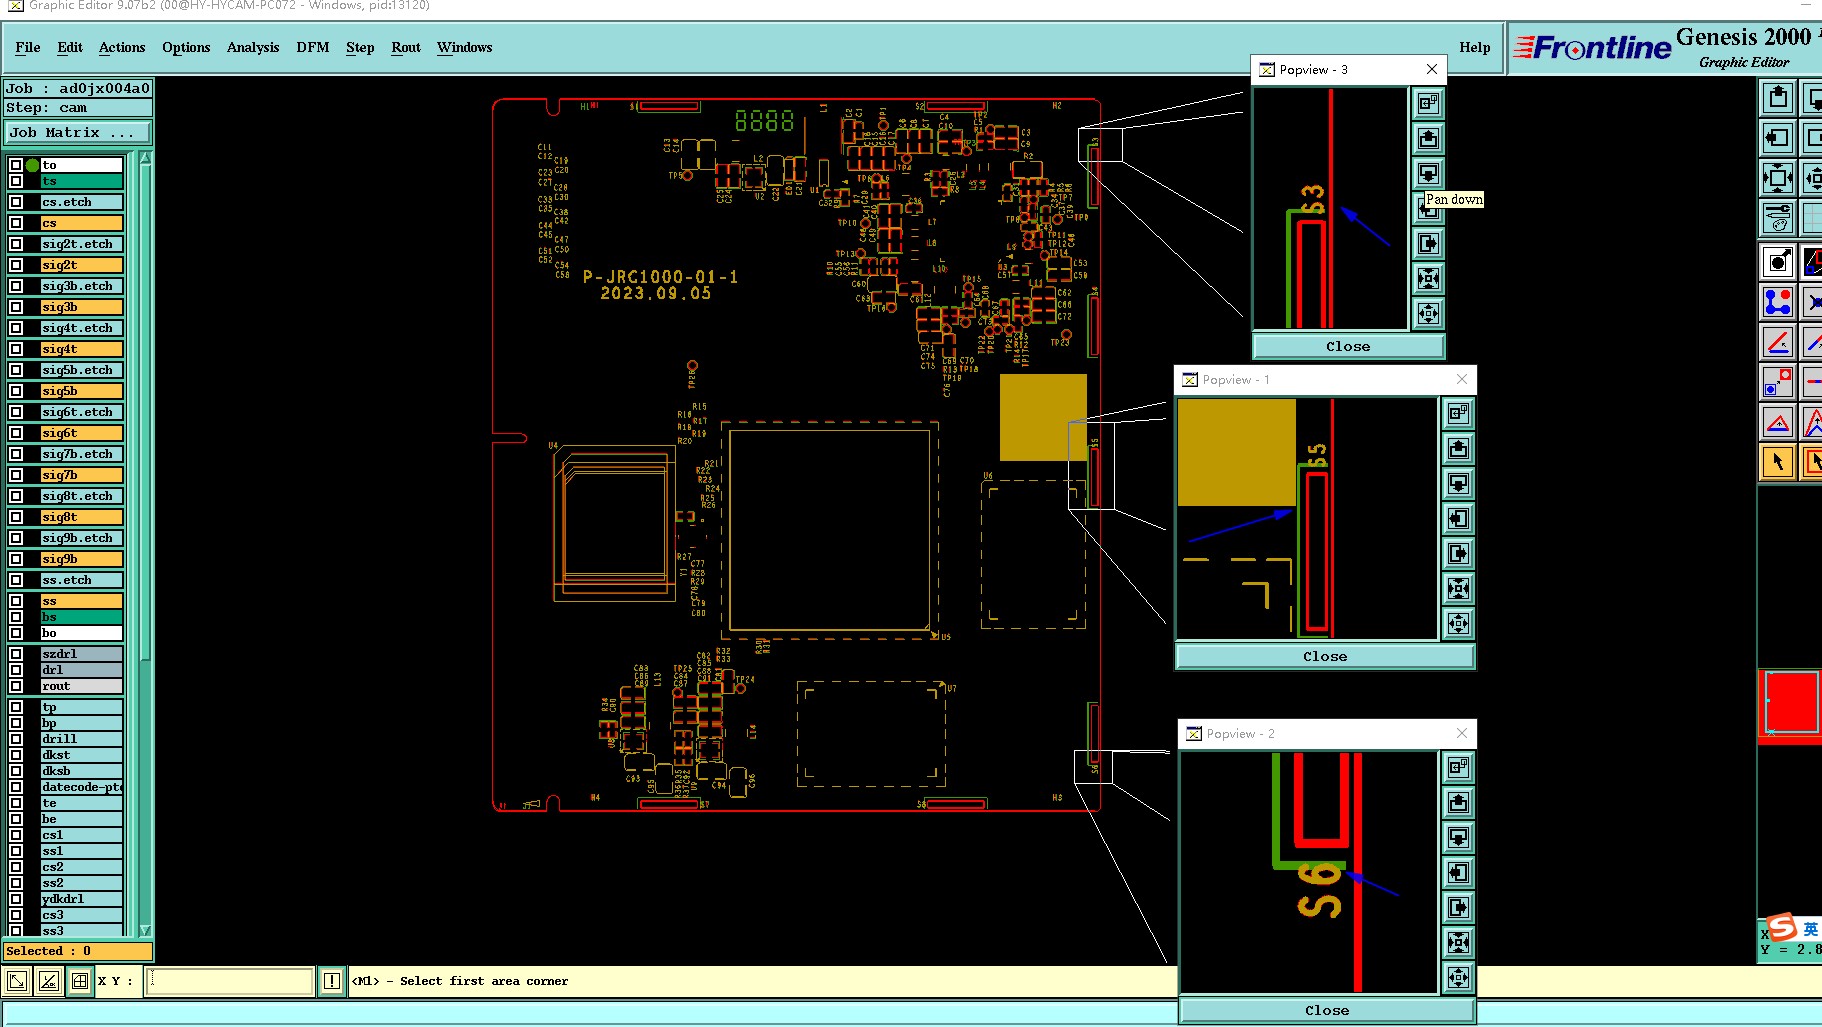Click inward-arrows zoom icon in Popview 1
The width and height of the screenshot is (1822, 1027).
[x=1458, y=588]
